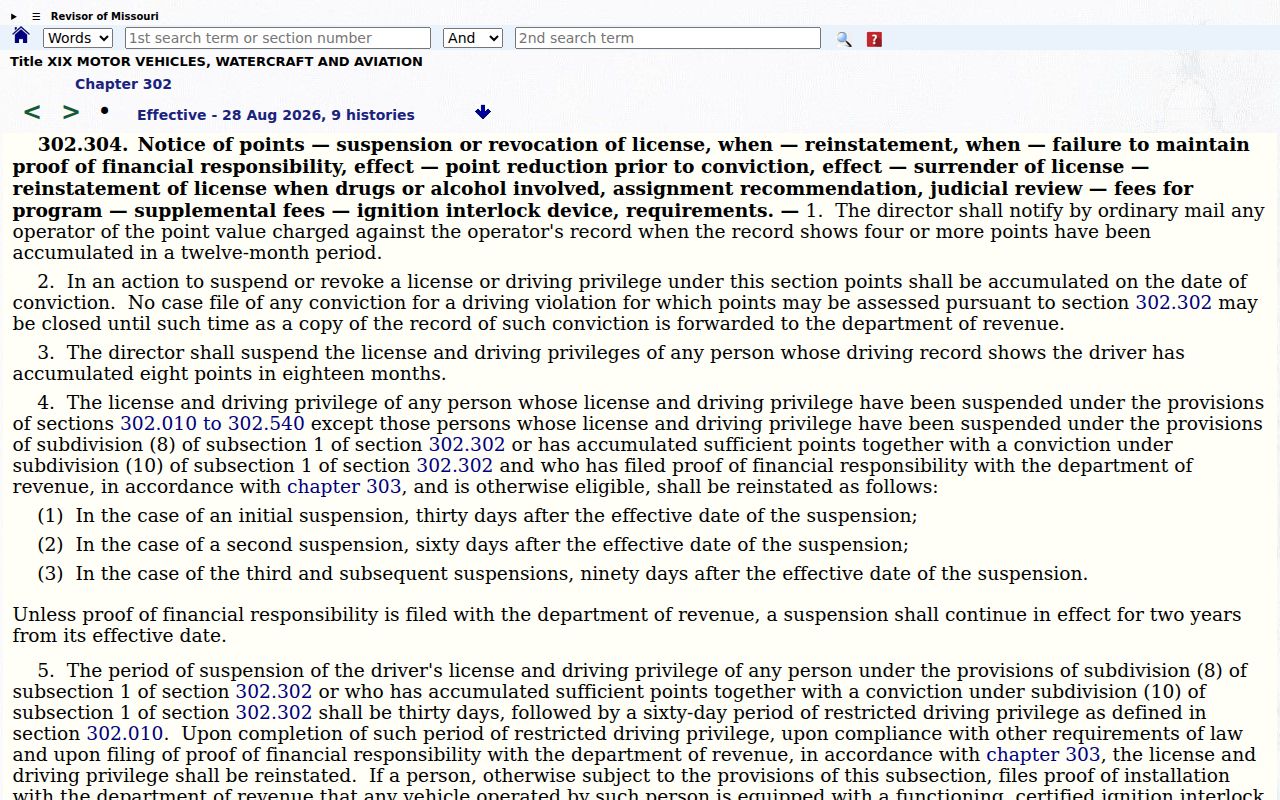Open 302.302 link after subdivision (8) in subsection 4
The height and width of the screenshot is (800, 1280).
(467, 445)
